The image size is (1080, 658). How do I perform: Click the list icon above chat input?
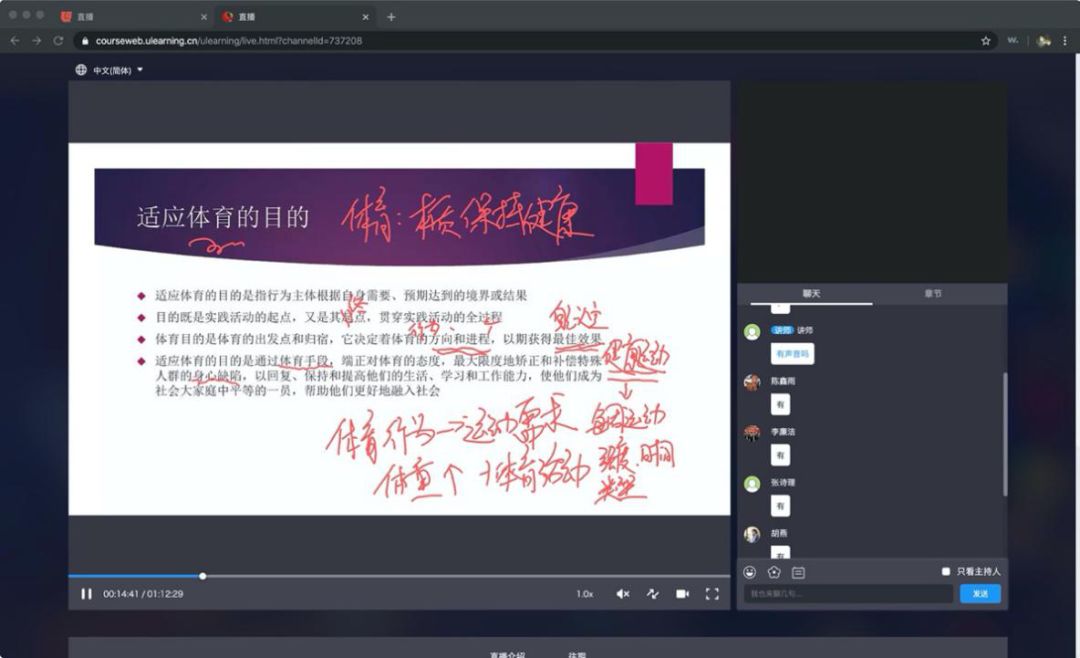798,572
